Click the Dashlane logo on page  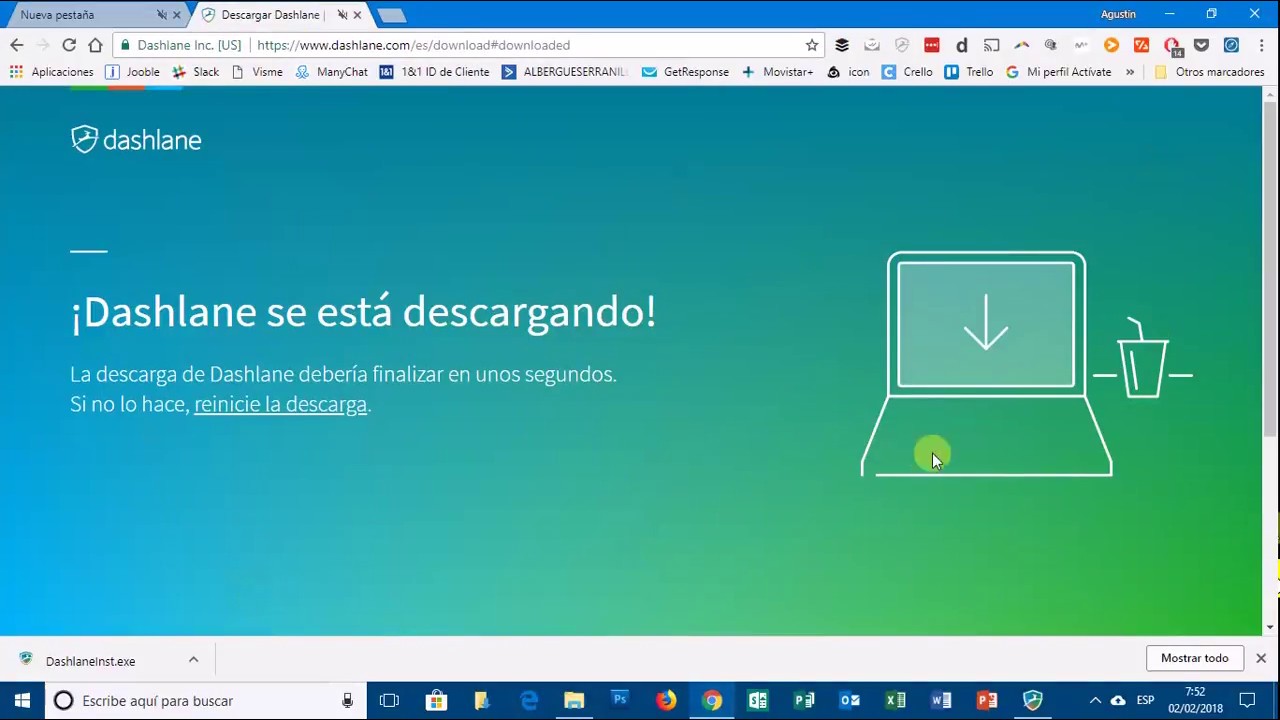[136, 139]
